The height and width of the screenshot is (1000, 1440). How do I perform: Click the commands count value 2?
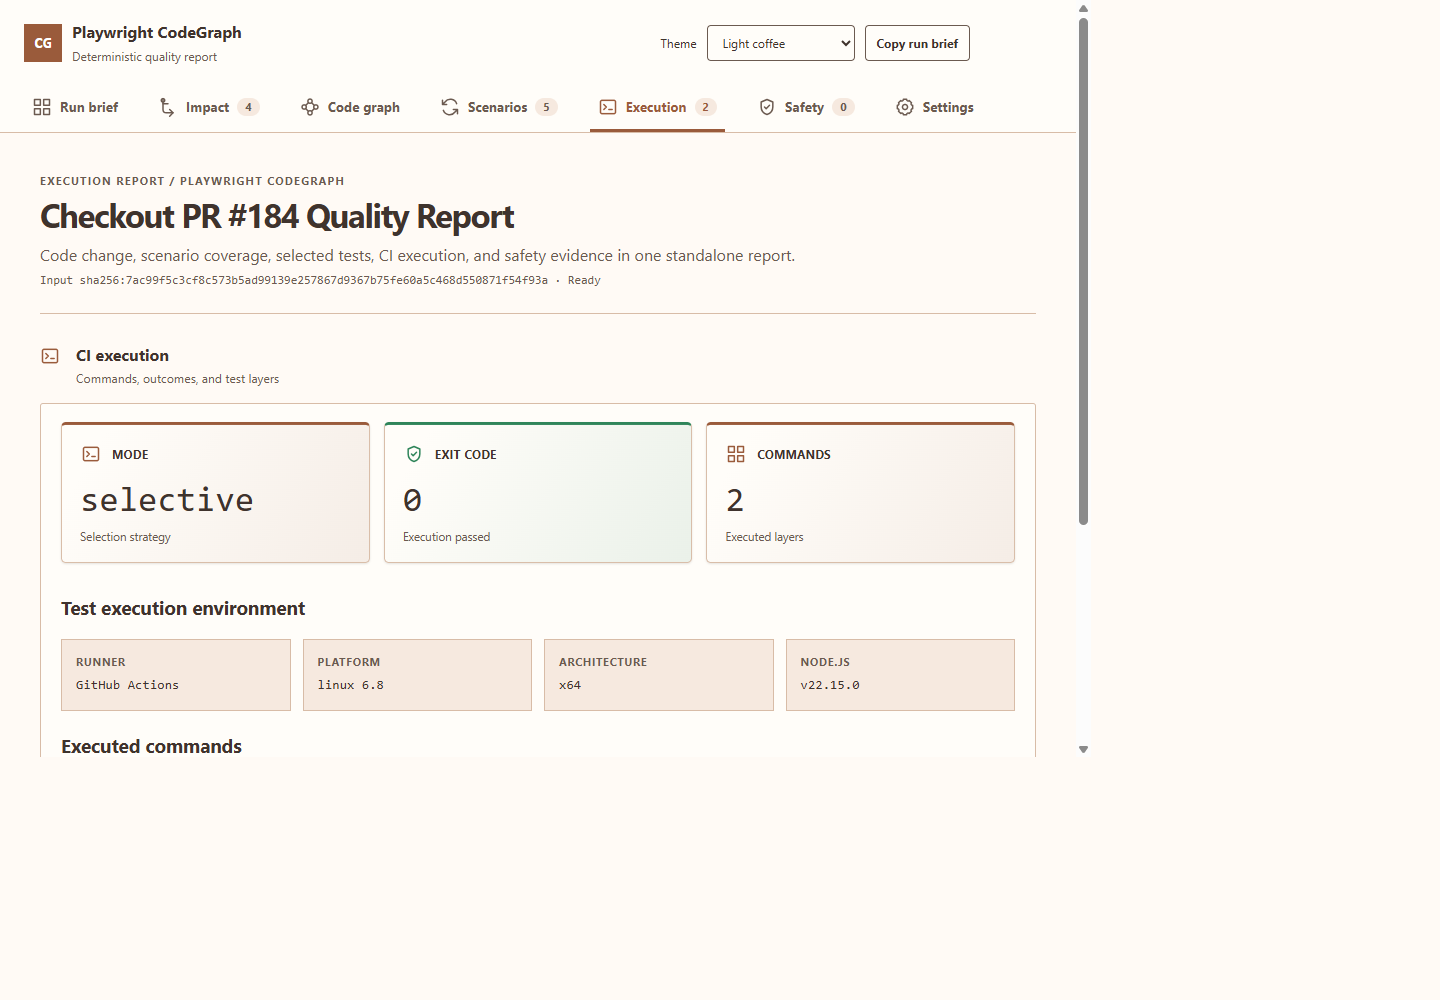coord(735,500)
